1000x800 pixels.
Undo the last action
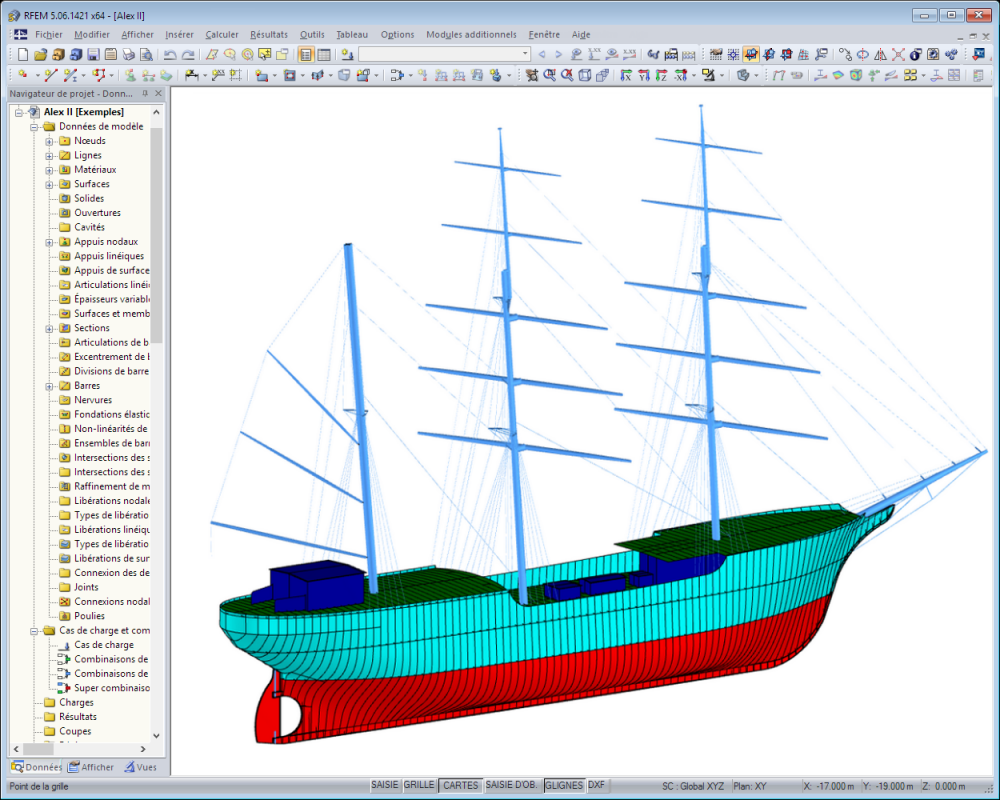coord(170,55)
